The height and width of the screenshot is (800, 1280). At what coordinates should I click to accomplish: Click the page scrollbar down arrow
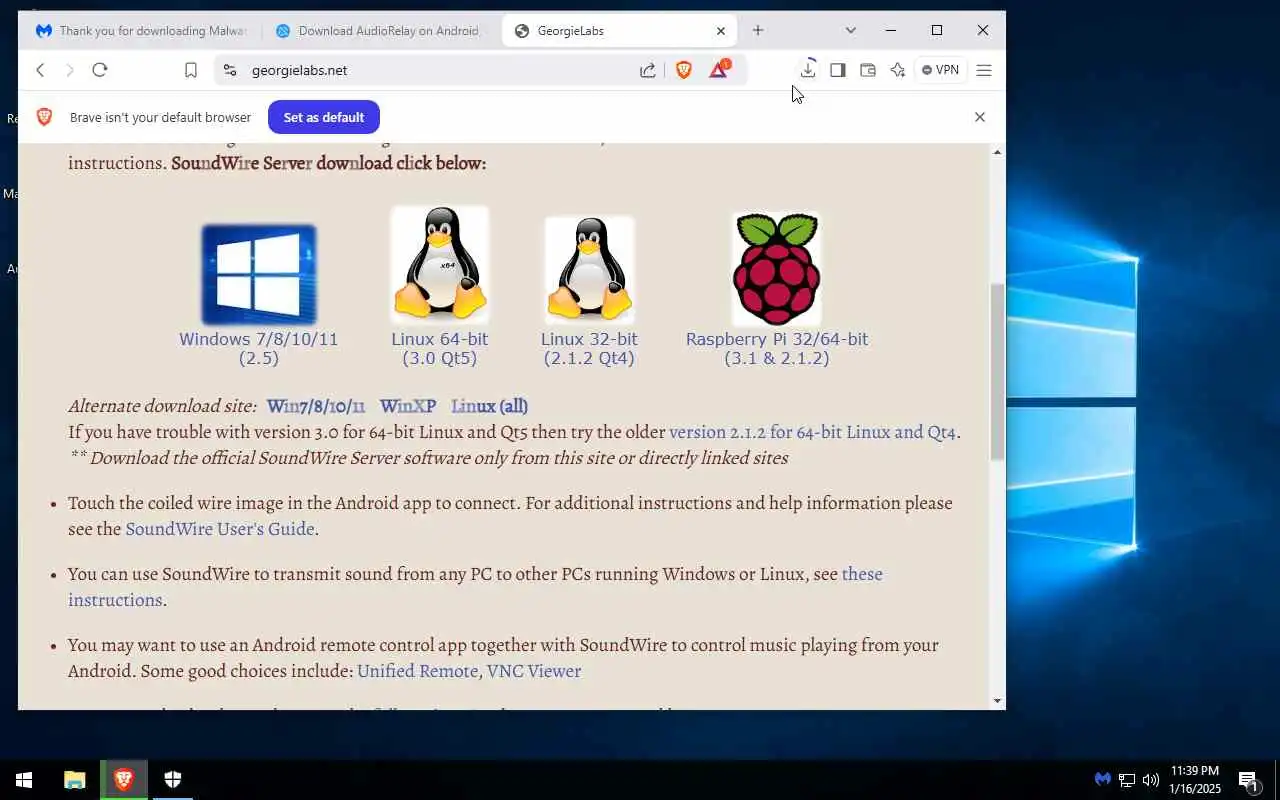pyautogui.click(x=997, y=701)
